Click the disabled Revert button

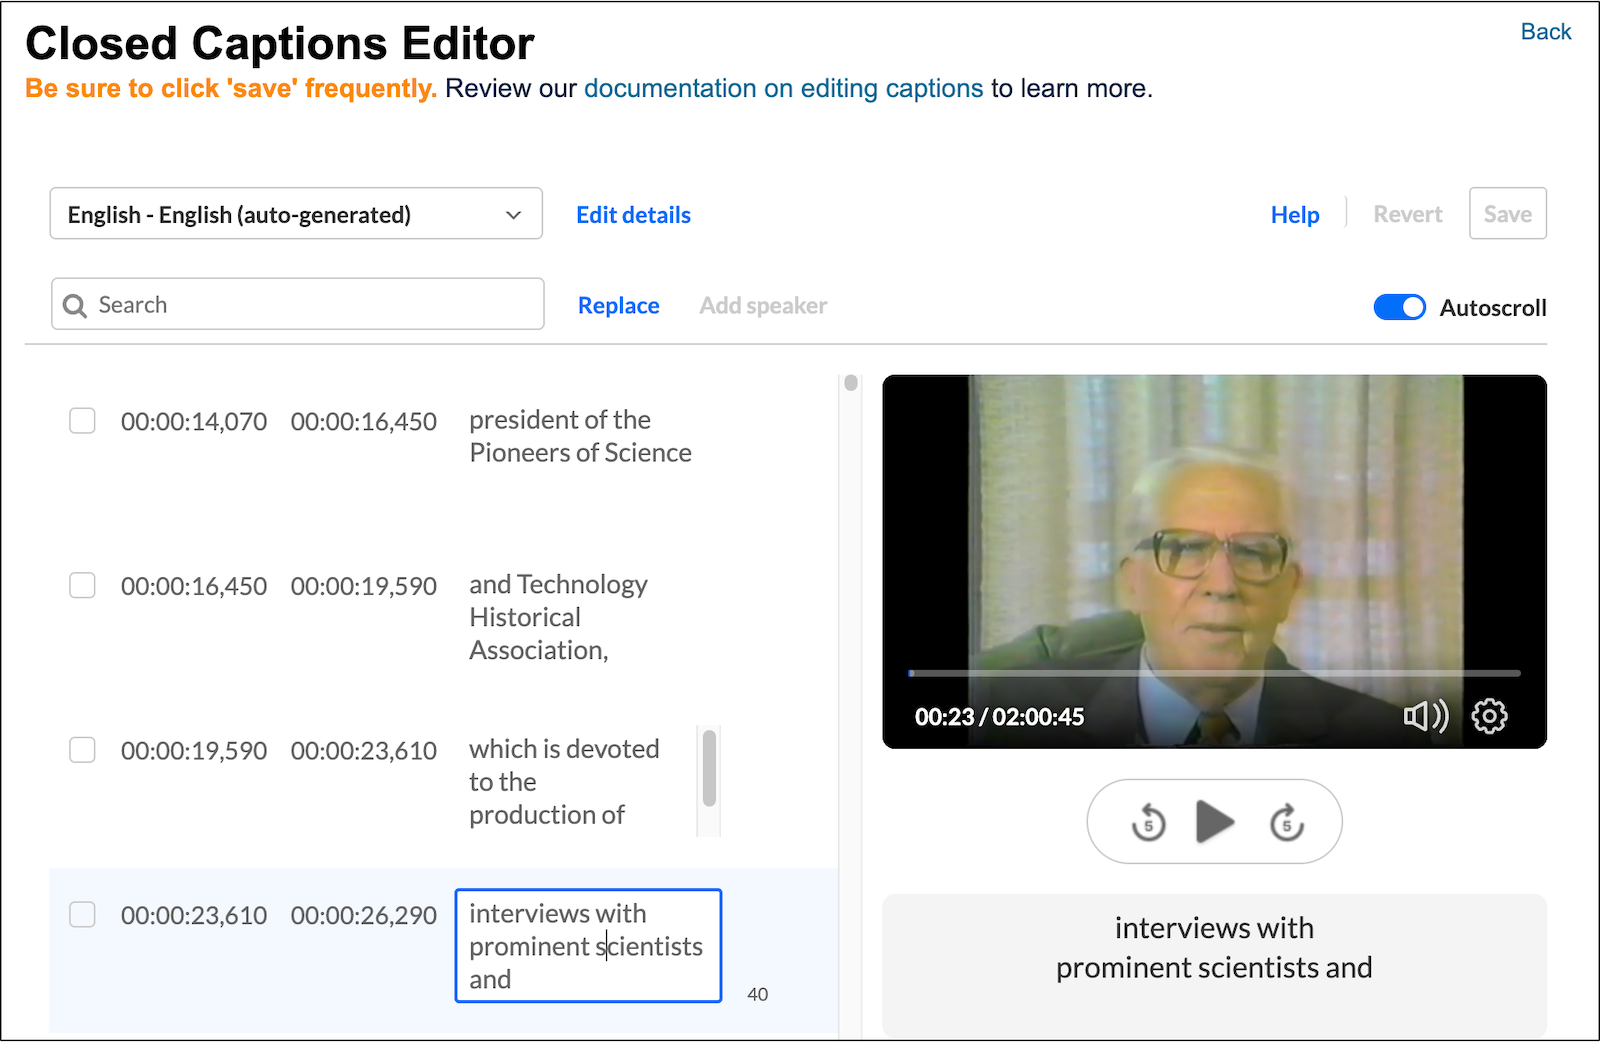click(1407, 214)
